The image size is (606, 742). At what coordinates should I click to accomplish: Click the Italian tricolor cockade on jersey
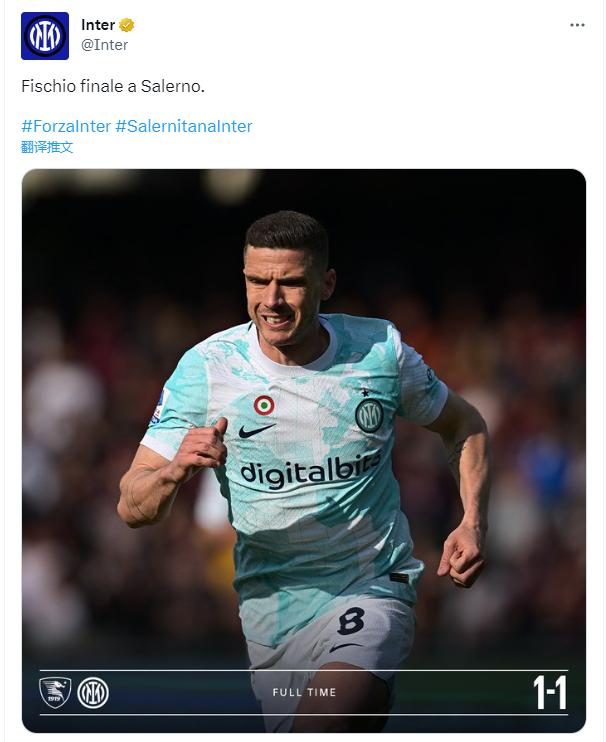[x=264, y=404]
